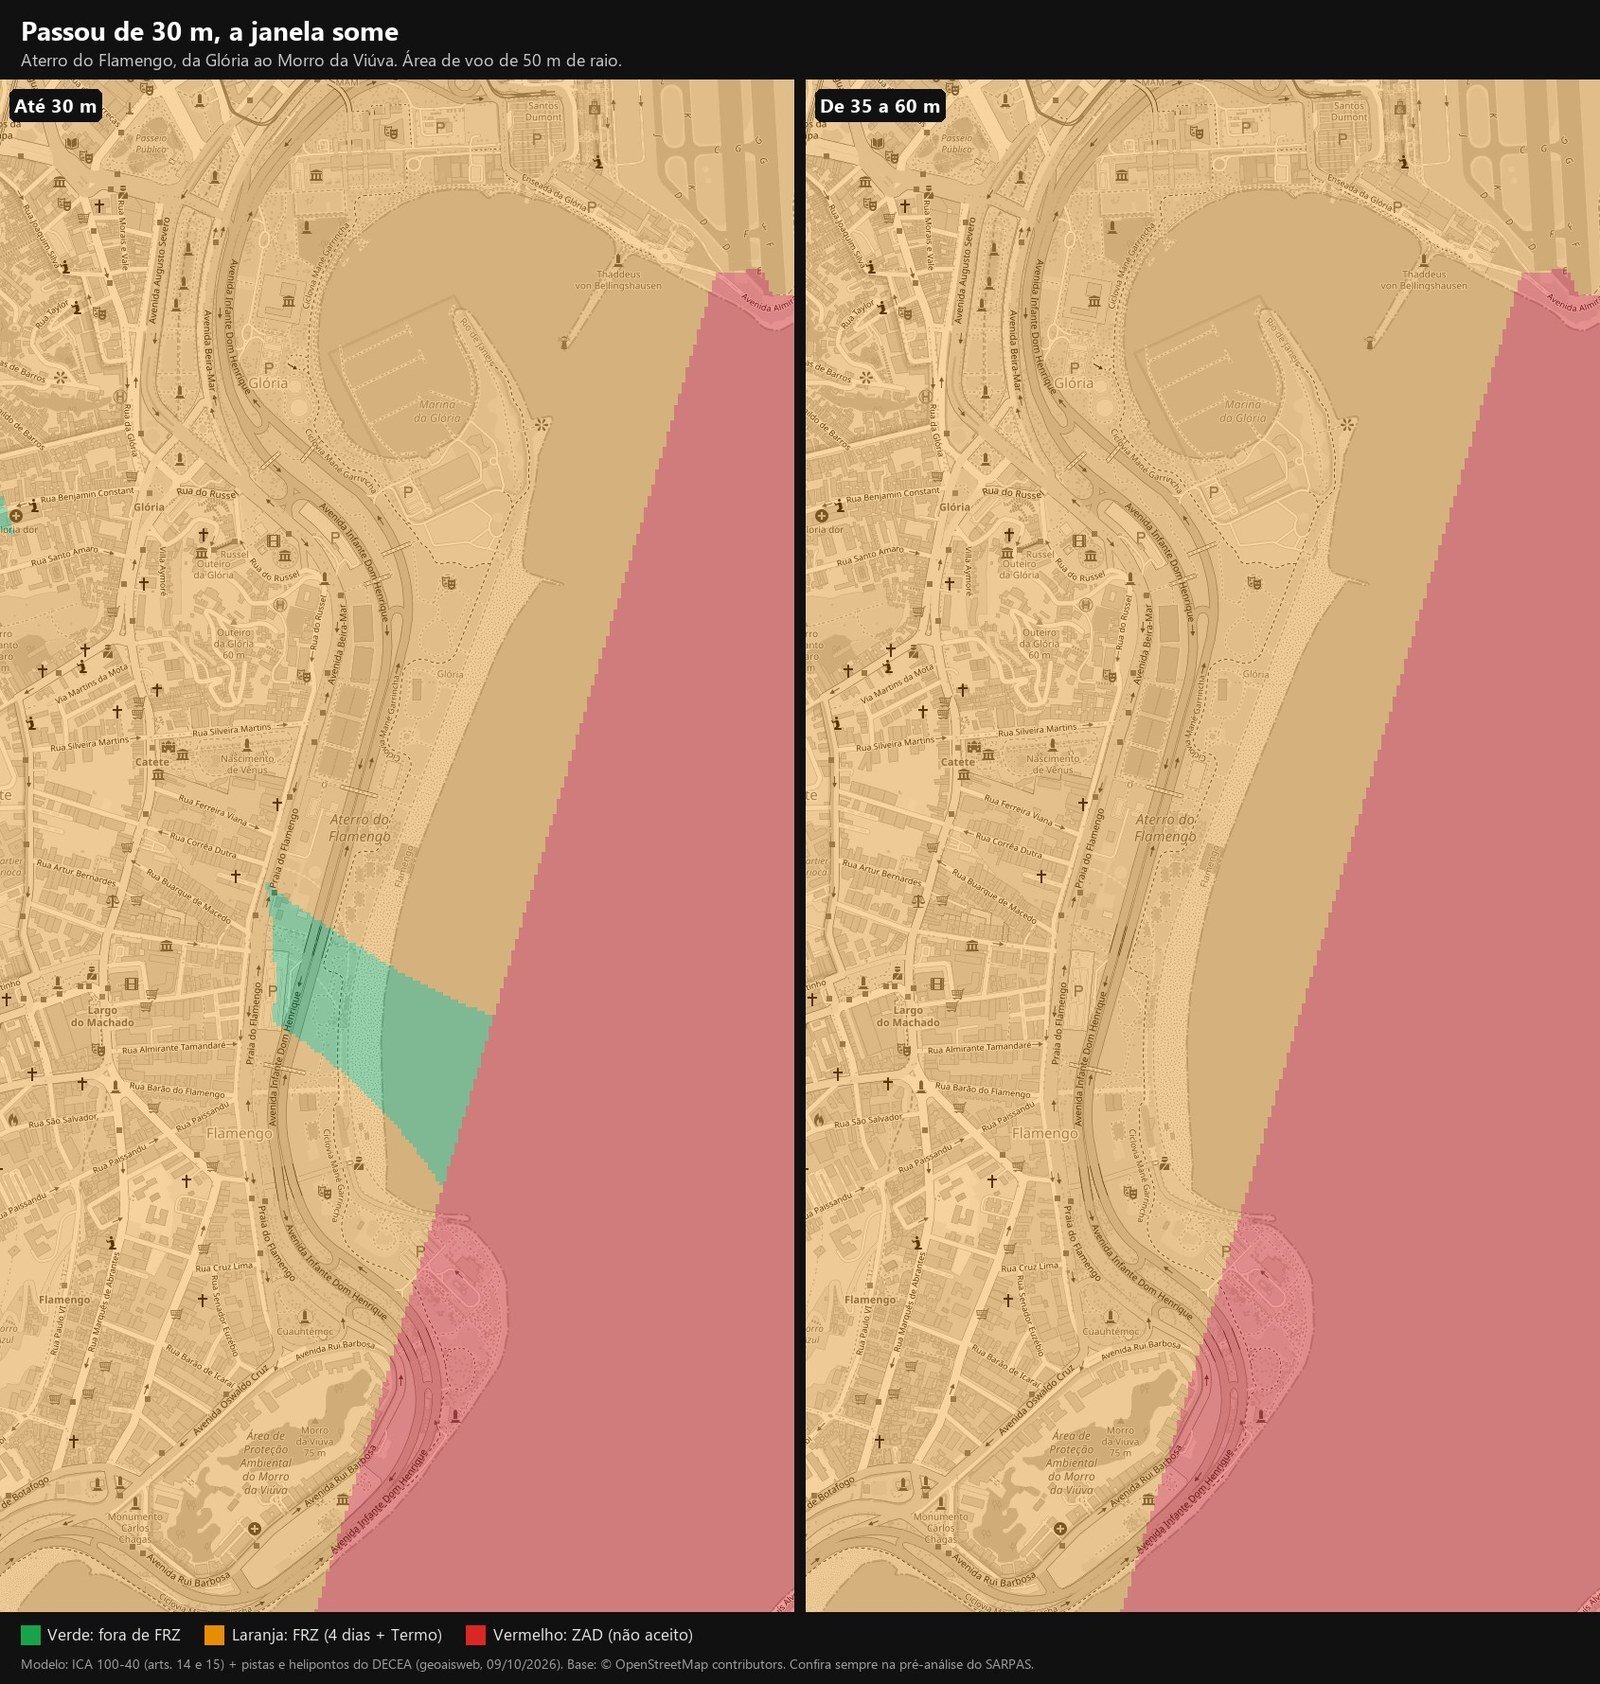Click 'Thaddeus von Bellingshausen' in the 'De 35 a 60 m' map

(1424, 279)
